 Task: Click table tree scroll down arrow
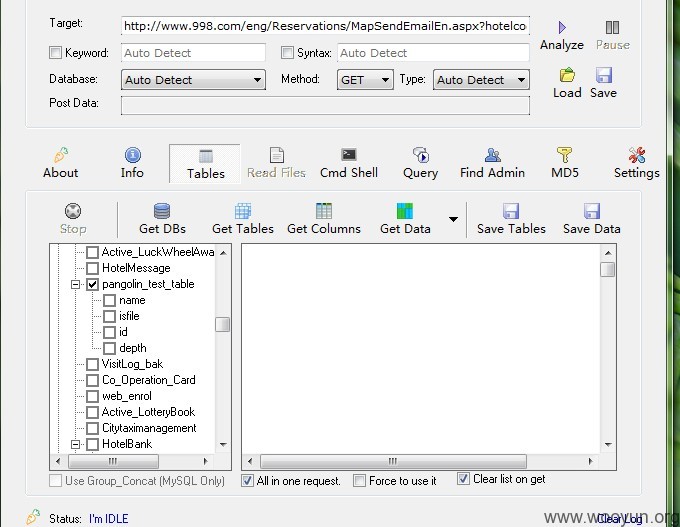pos(223,444)
